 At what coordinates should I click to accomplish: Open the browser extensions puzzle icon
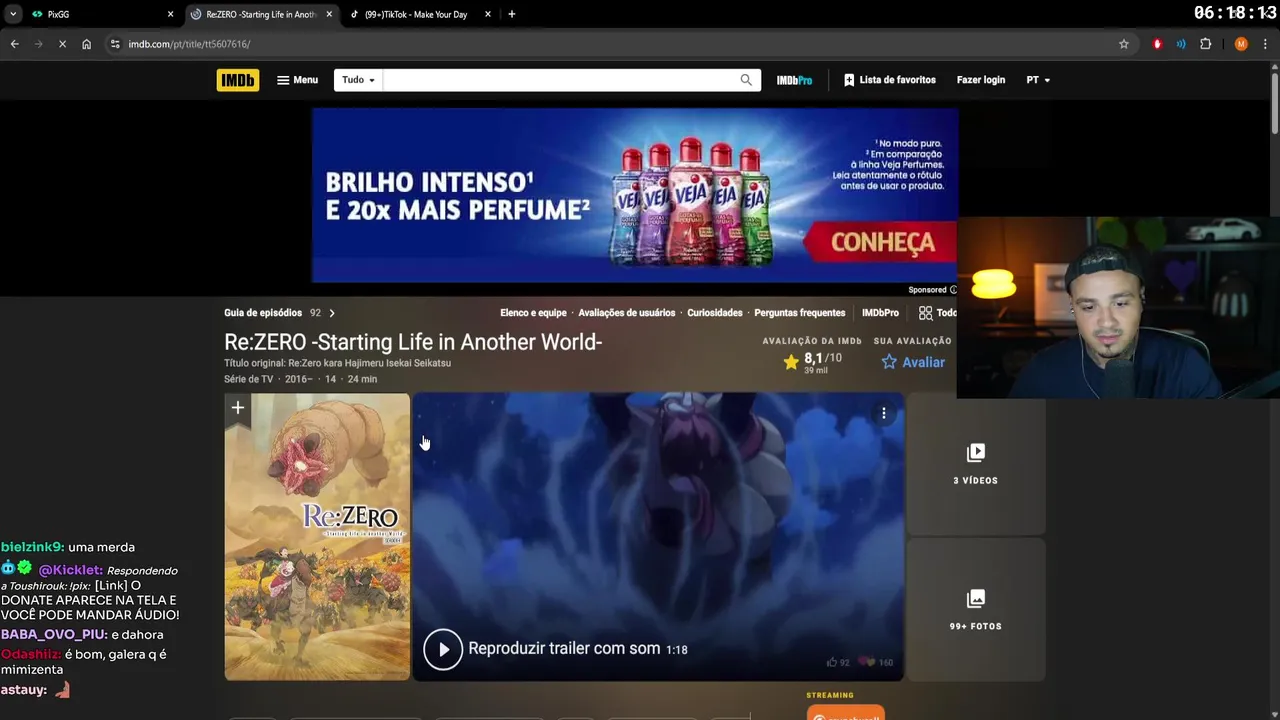(1206, 44)
